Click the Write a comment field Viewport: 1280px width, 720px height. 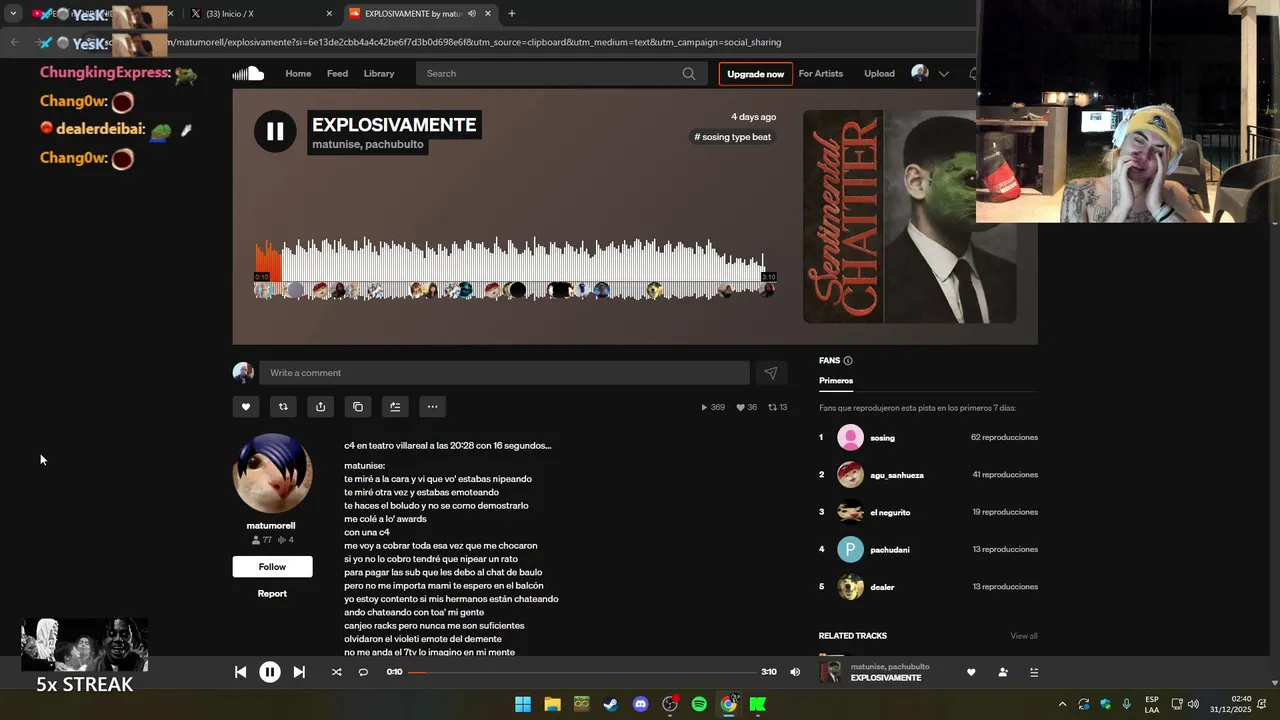click(504, 373)
